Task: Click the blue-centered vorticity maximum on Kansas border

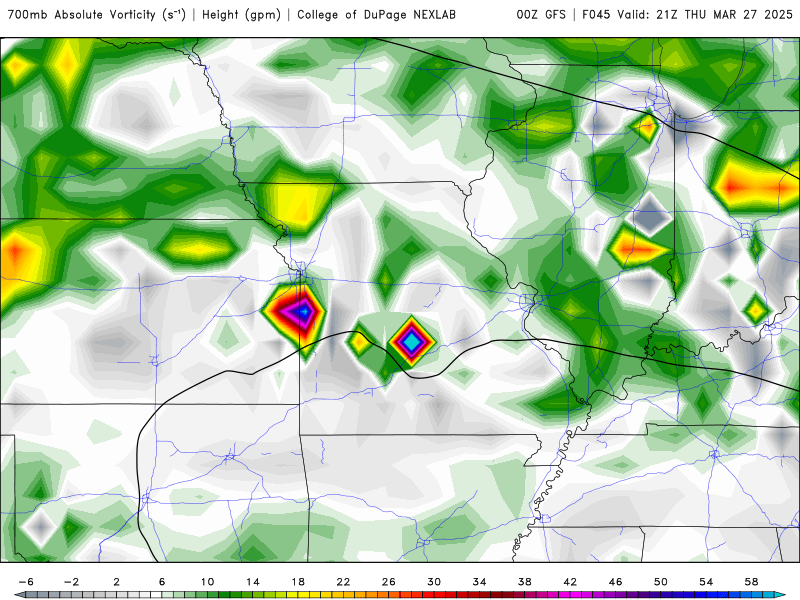Action: (x=304, y=310)
